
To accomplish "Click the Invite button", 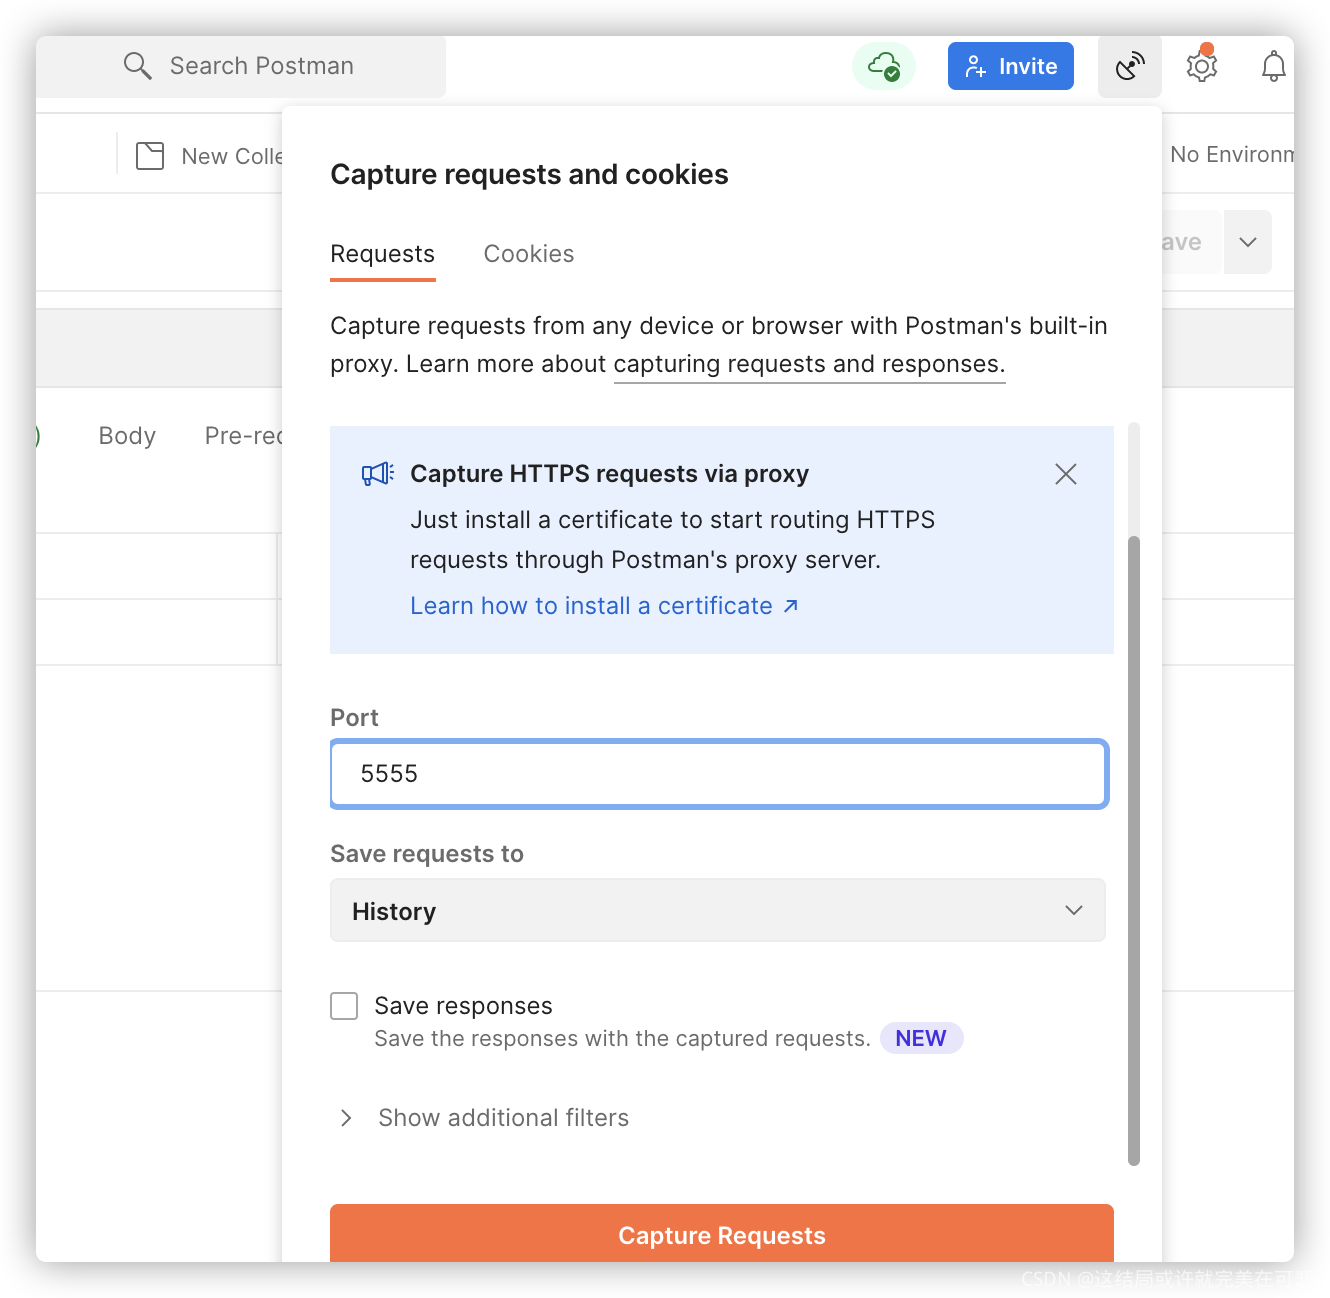I will (1011, 66).
